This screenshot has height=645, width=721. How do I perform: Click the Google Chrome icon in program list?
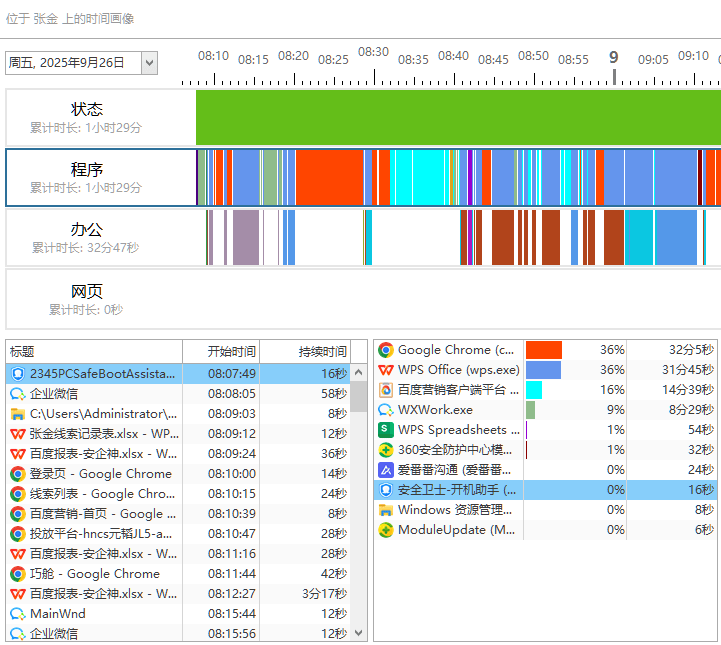point(385,350)
